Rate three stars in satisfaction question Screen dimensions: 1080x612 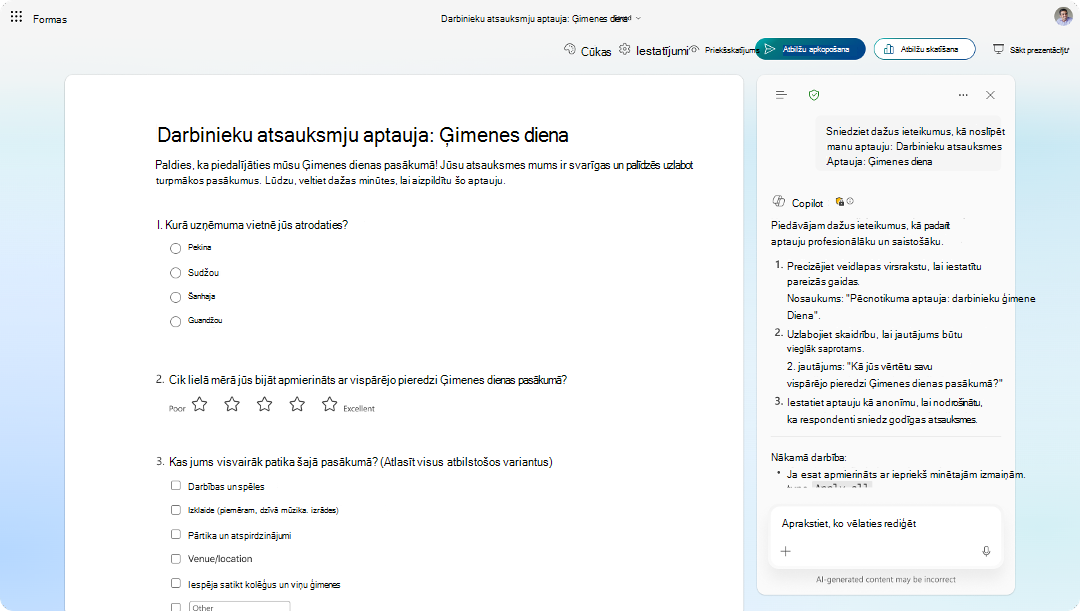pyautogui.click(x=264, y=404)
